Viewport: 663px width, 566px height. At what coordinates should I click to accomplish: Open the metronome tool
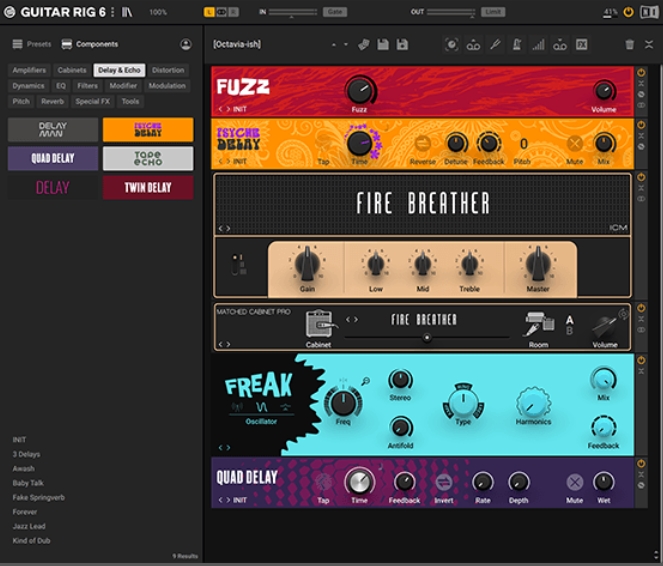pyautogui.click(x=517, y=44)
